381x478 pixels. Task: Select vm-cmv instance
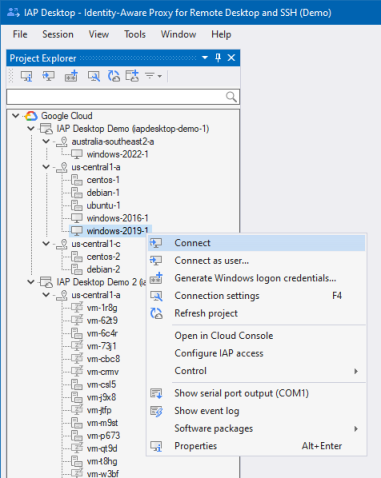coord(103,372)
